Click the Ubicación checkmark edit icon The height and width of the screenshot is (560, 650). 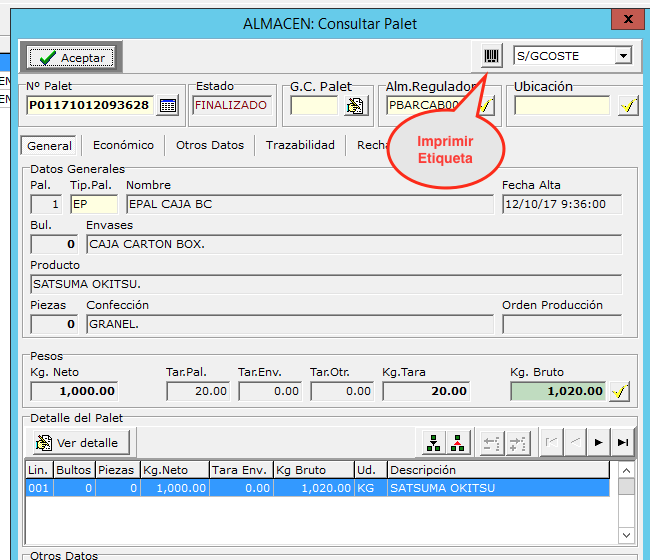[x=627, y=105]
